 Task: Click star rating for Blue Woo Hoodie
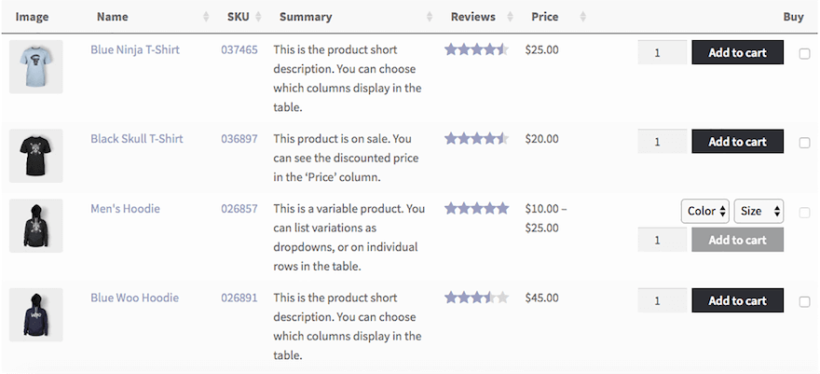click(476, 298)
